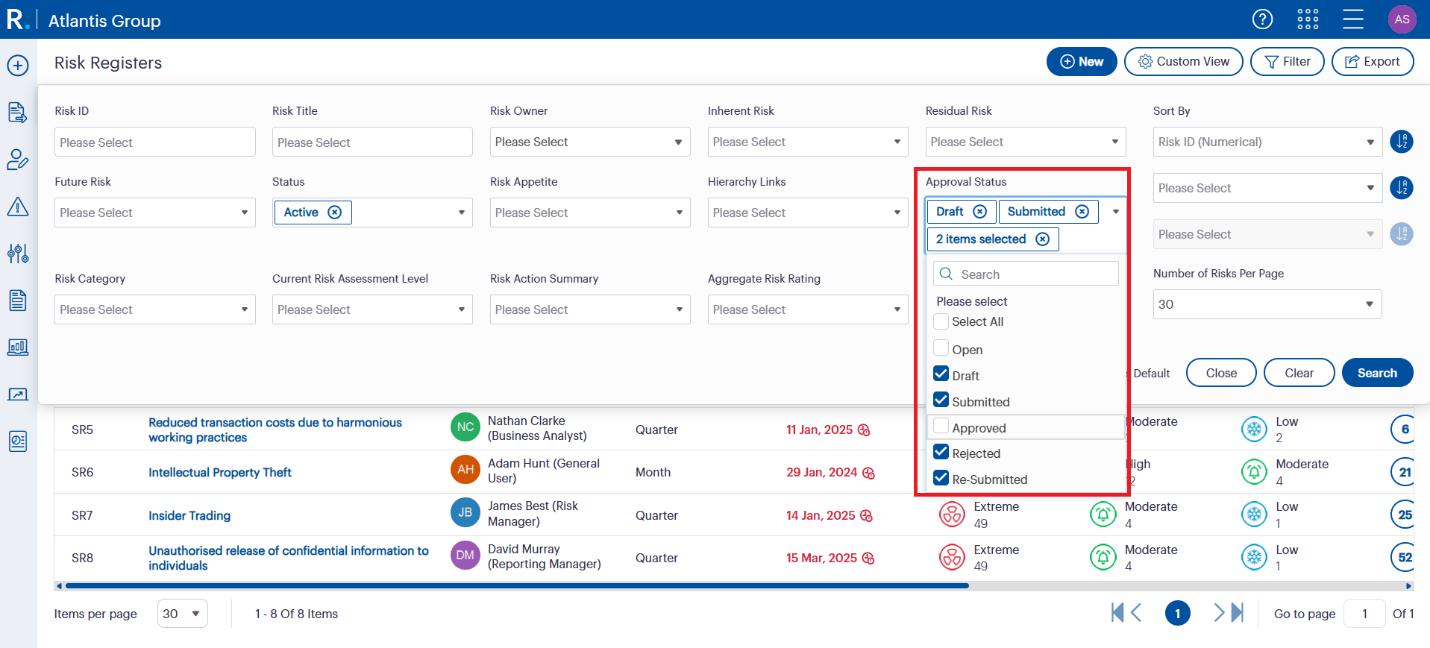Open the Sort By Risk ID dropdown
Screen dimensions: 1430x648
pos(1267,142)
